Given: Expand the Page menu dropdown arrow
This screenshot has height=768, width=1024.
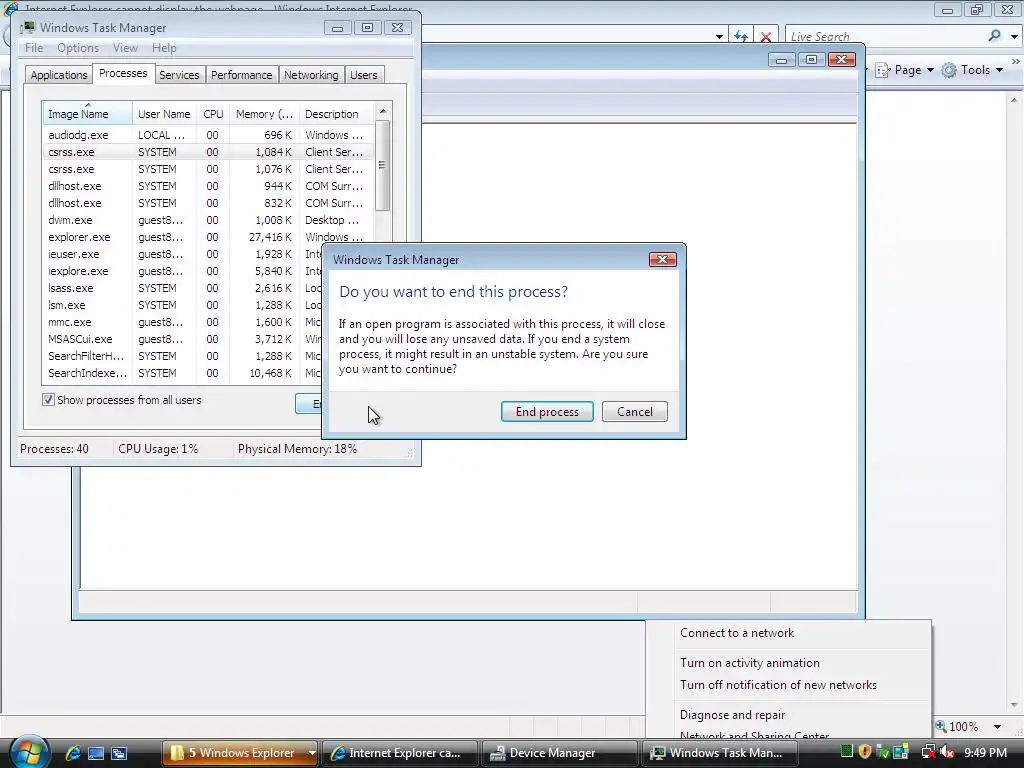Looking at the screenshot, I should [930, 70].
